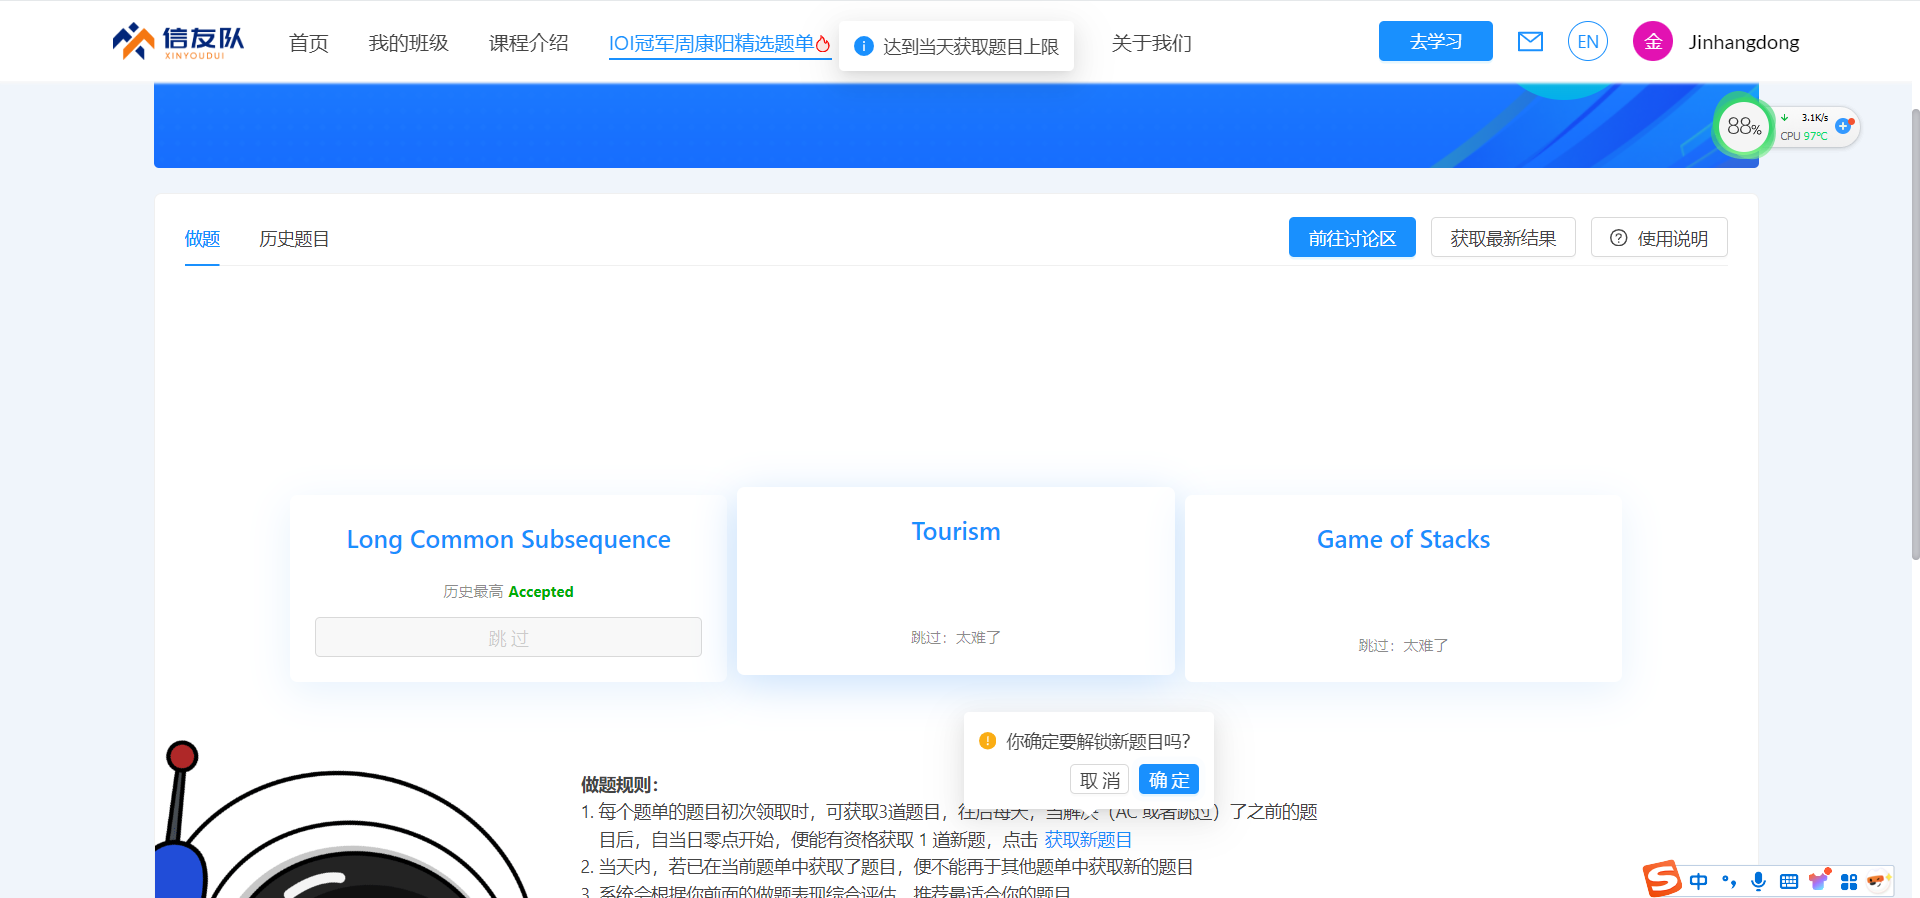Click the 跳过 button under Long Common Subsequence
The height and width of the screenshot is (898, 1920).
tap(508, 637)
